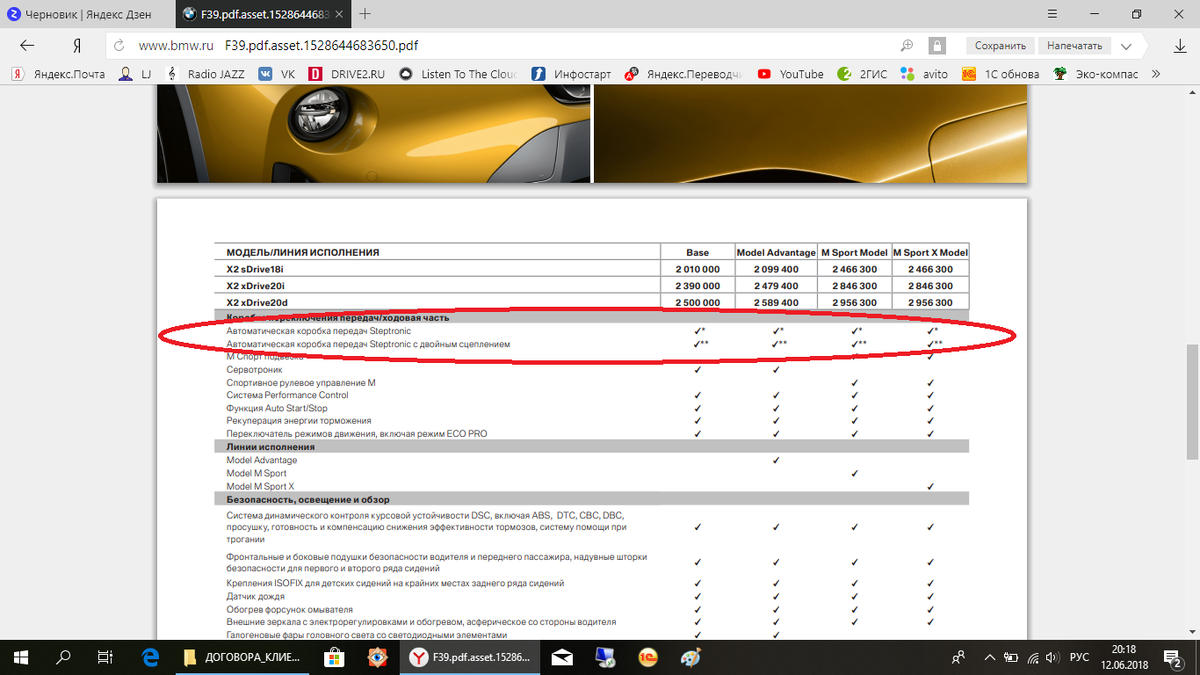Open the 2ГИС bookmark

(862, 74)
